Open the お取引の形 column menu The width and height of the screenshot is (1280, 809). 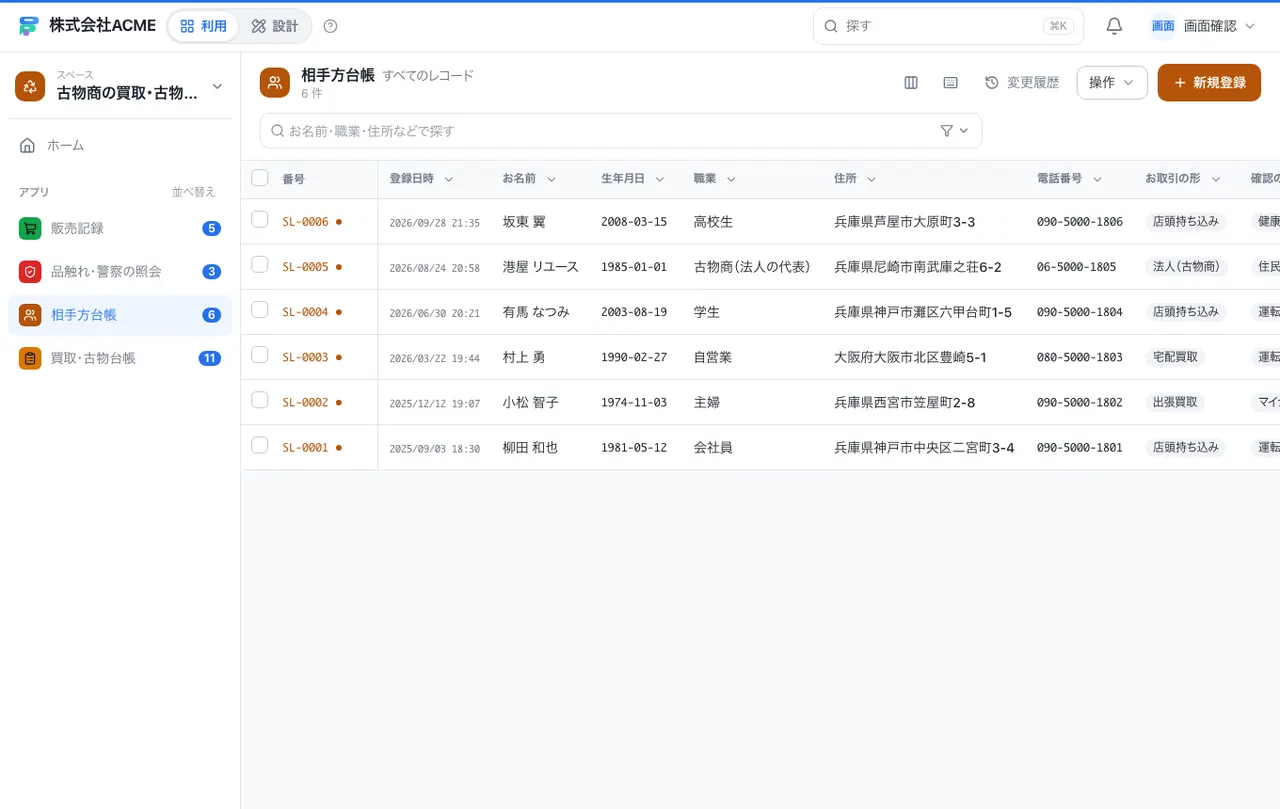coord(1216,179)
